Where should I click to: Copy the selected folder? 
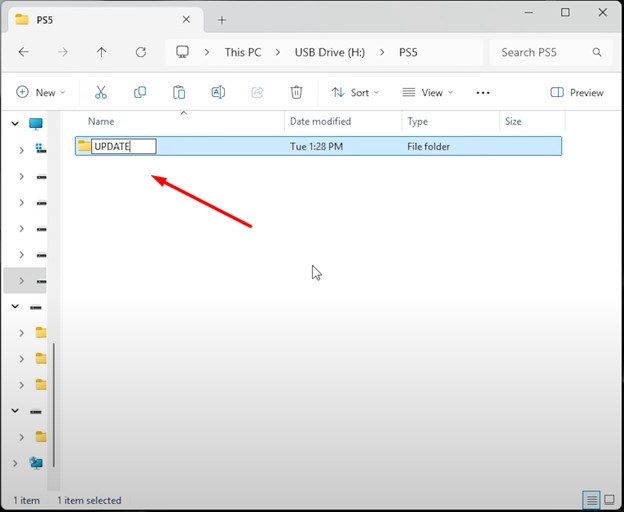coord(140,92)
